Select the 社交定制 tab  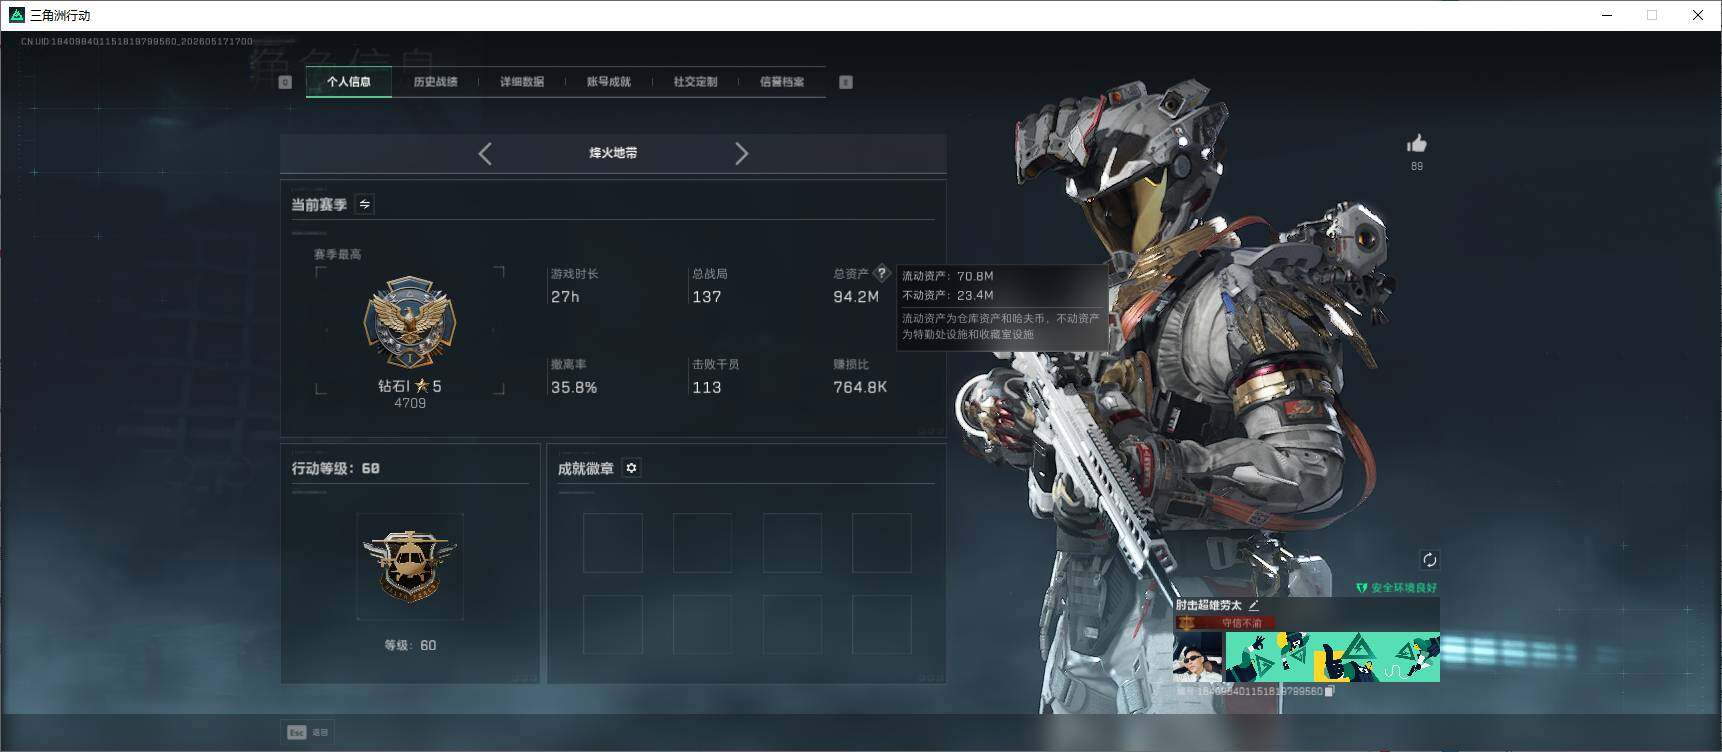(696, 82)
